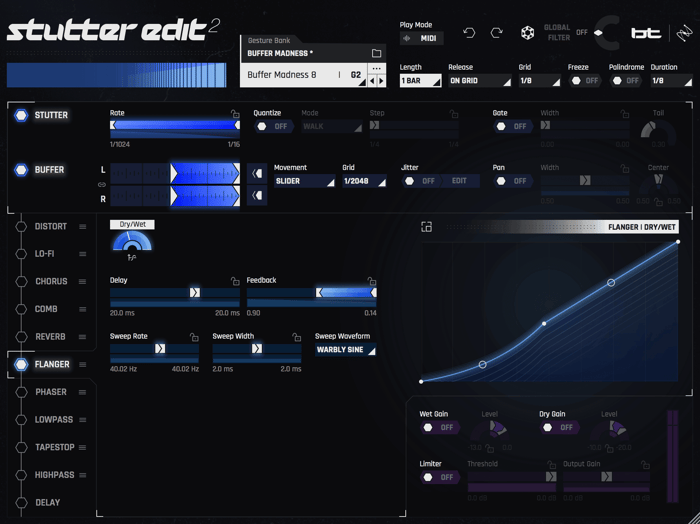Viewport: 700px width, 524px height.
Task: Select the Chorus effect module
Action: [x=51, y=282]
